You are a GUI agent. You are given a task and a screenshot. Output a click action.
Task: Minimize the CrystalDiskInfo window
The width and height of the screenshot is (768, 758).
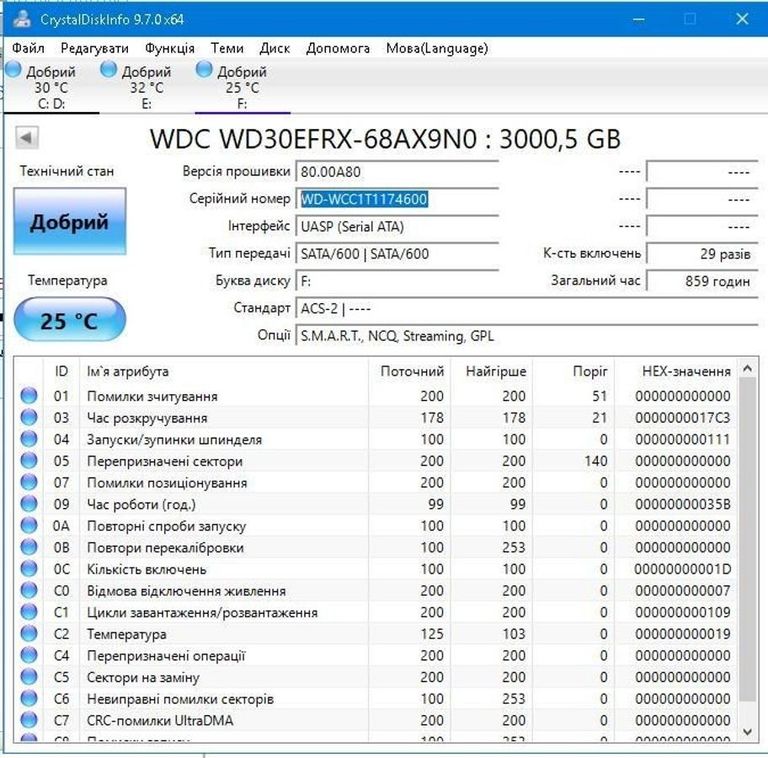(639, 20)
